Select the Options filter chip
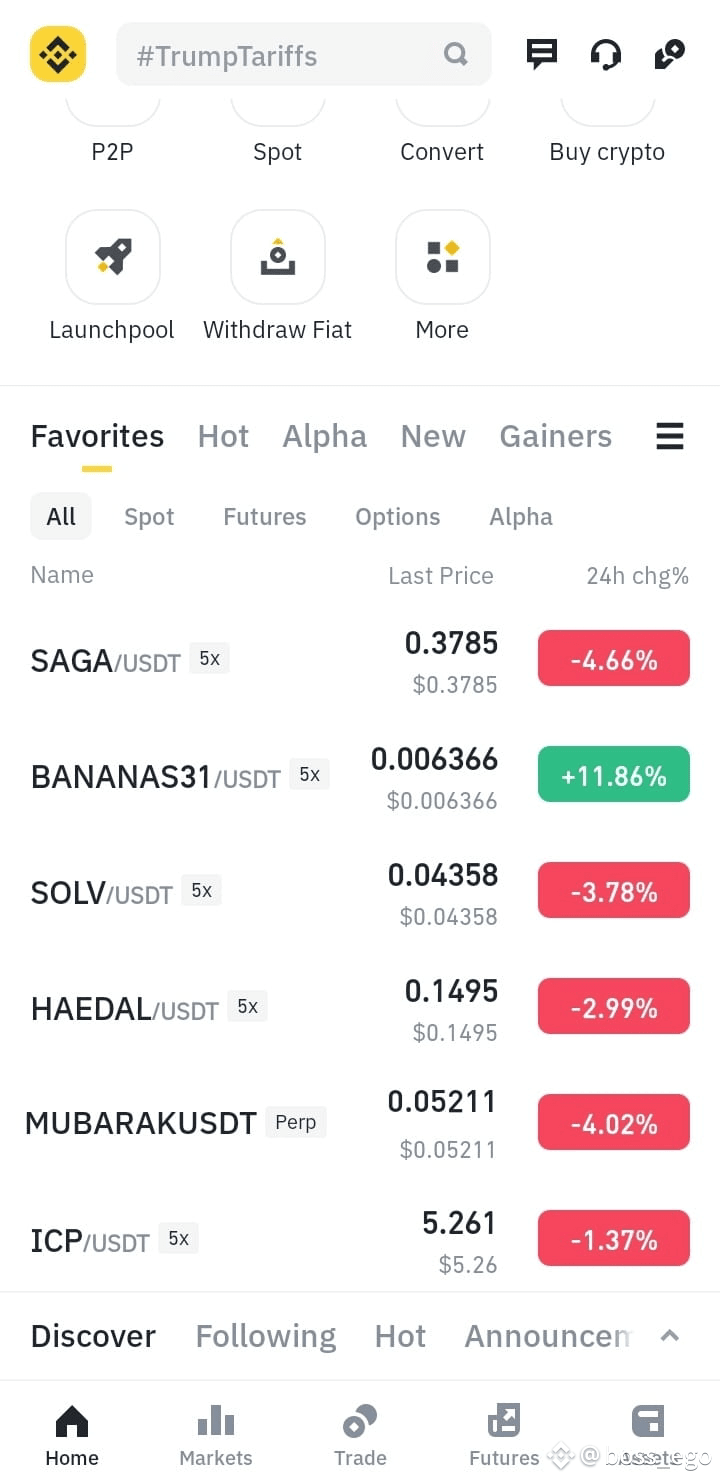 398,517
